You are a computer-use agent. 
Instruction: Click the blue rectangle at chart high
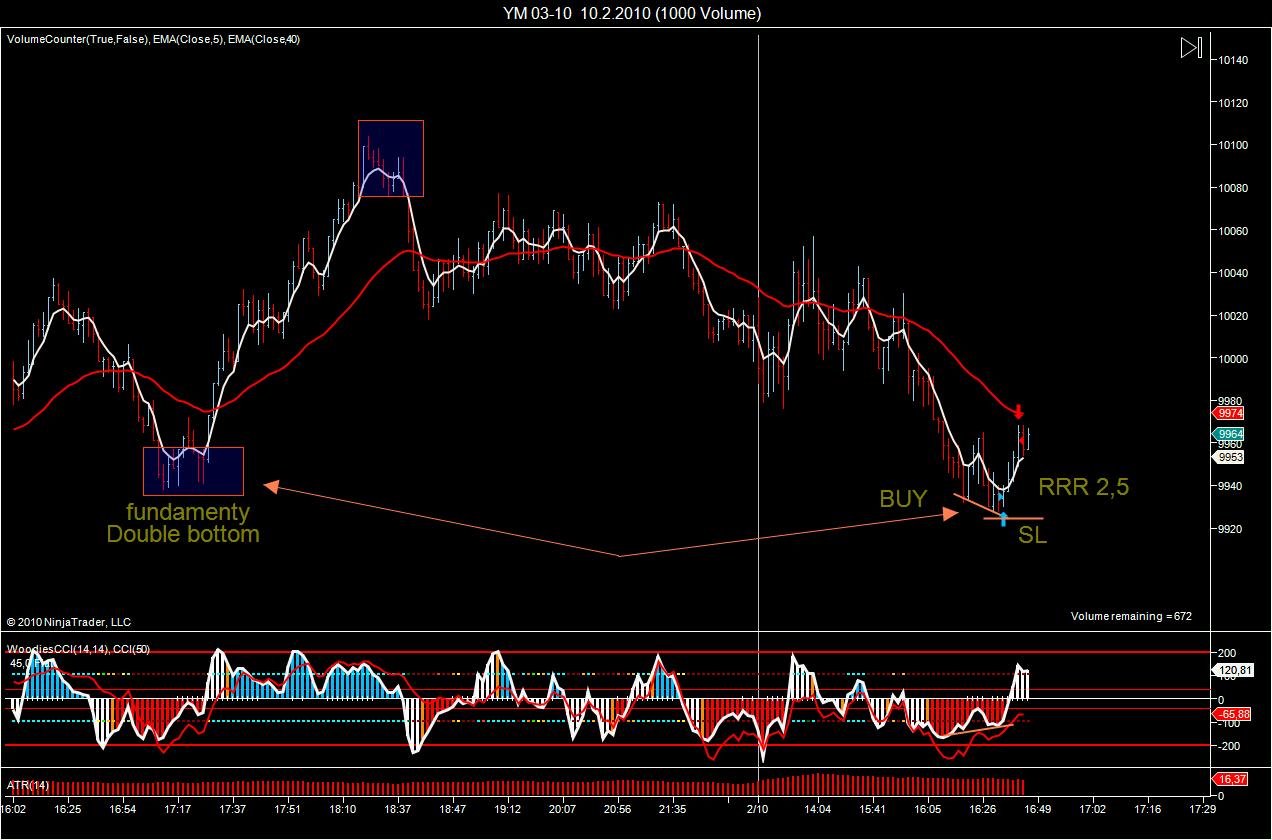click(x=391, y=158)
